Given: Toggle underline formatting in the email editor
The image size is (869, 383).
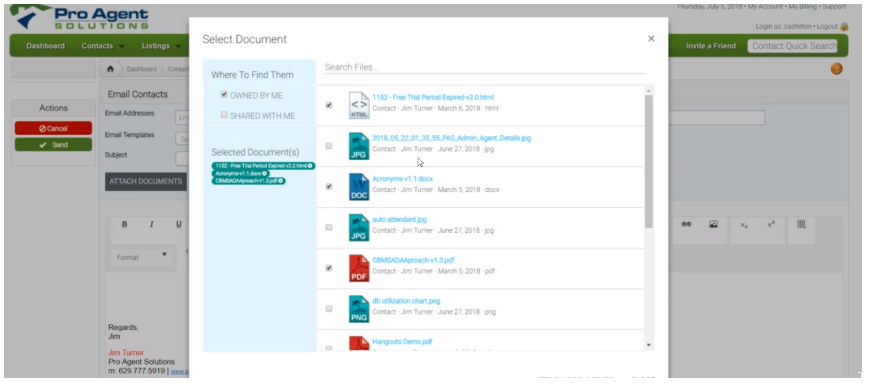Looking at the screenshot, I should click(178, 224).
